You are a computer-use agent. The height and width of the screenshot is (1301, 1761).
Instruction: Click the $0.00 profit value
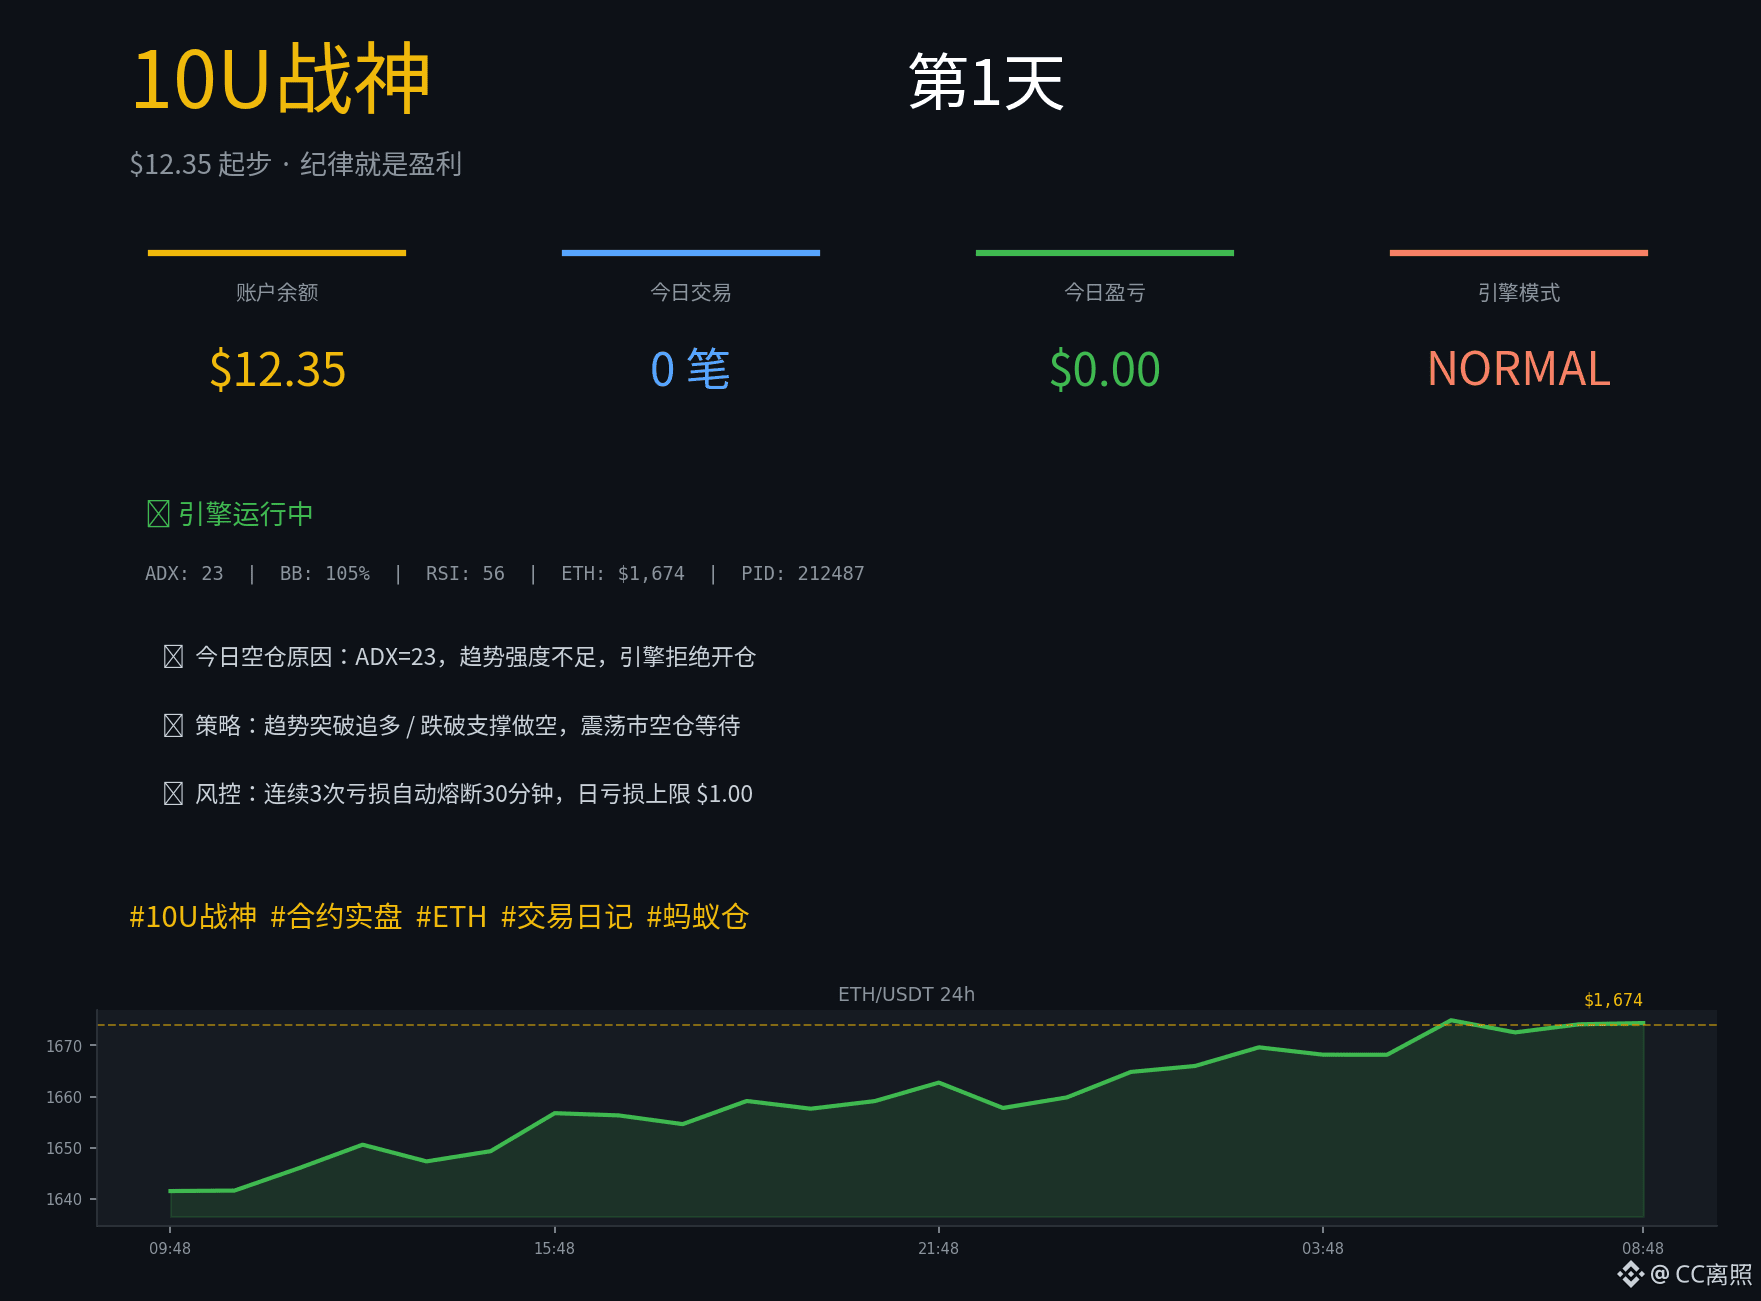pos(1105,369)
